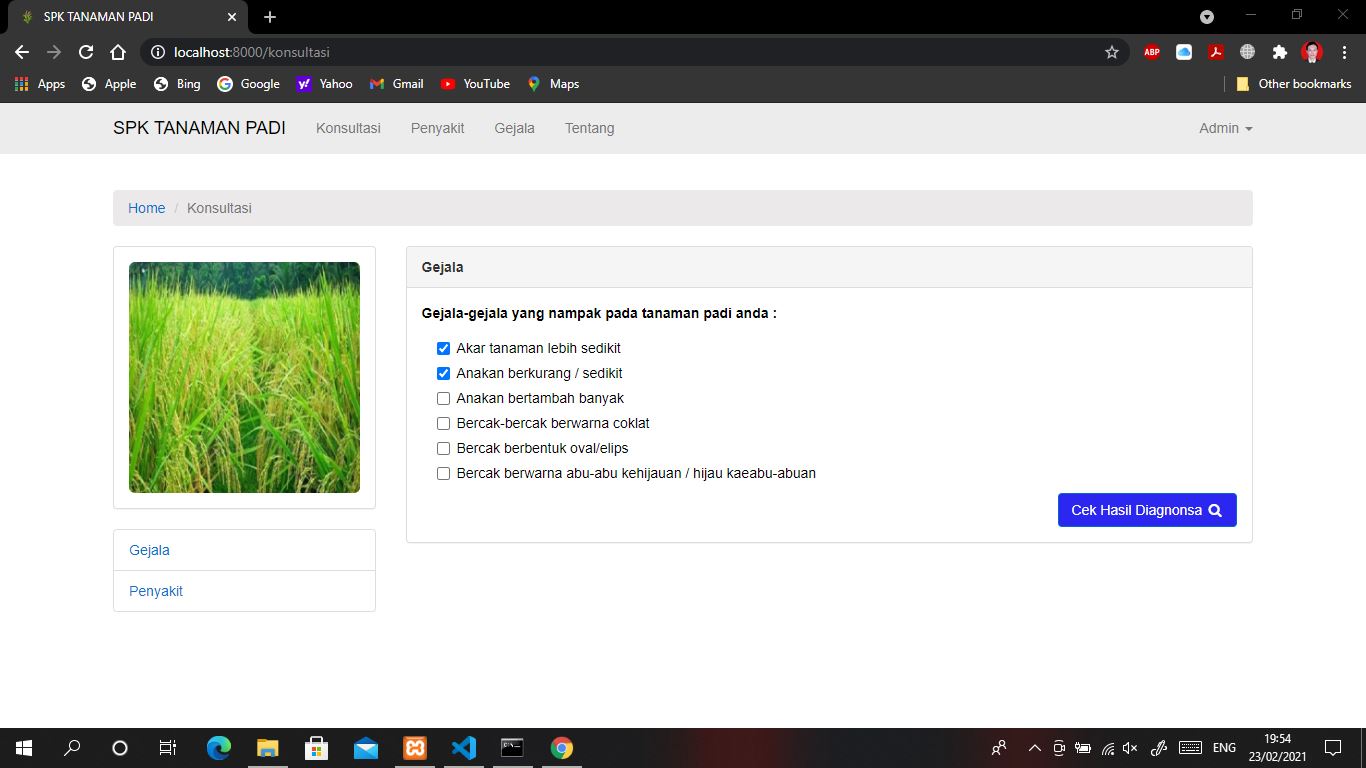This screenshot has width=1366, height=768.
Task: Open Visual Studio Code from the taskbar
Action: point(463,747)
